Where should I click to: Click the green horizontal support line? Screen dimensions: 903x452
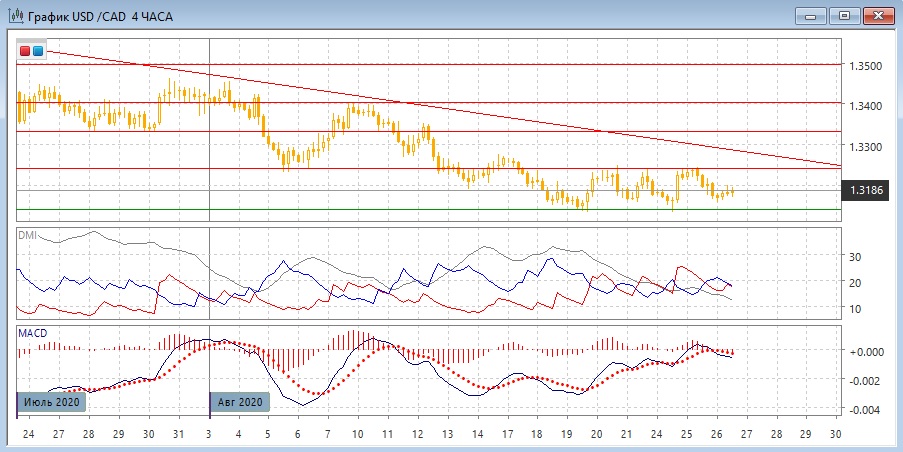pos(400,210)
